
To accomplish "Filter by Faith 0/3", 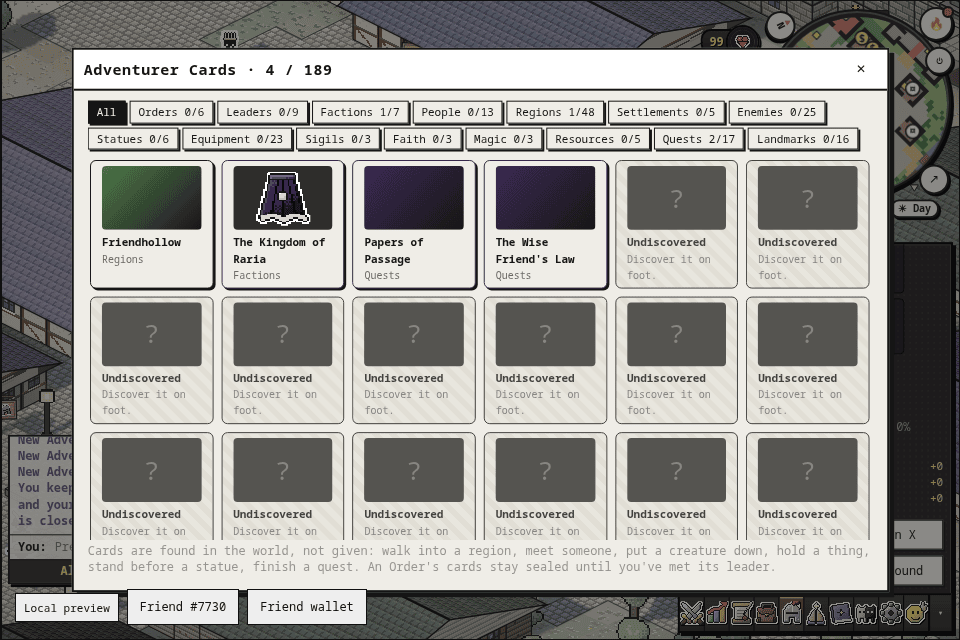I will coord(422,139).
